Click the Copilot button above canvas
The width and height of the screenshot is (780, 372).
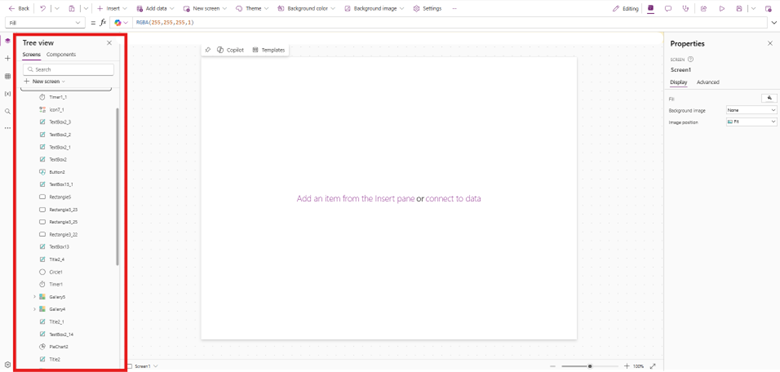[x=230, y=50]
